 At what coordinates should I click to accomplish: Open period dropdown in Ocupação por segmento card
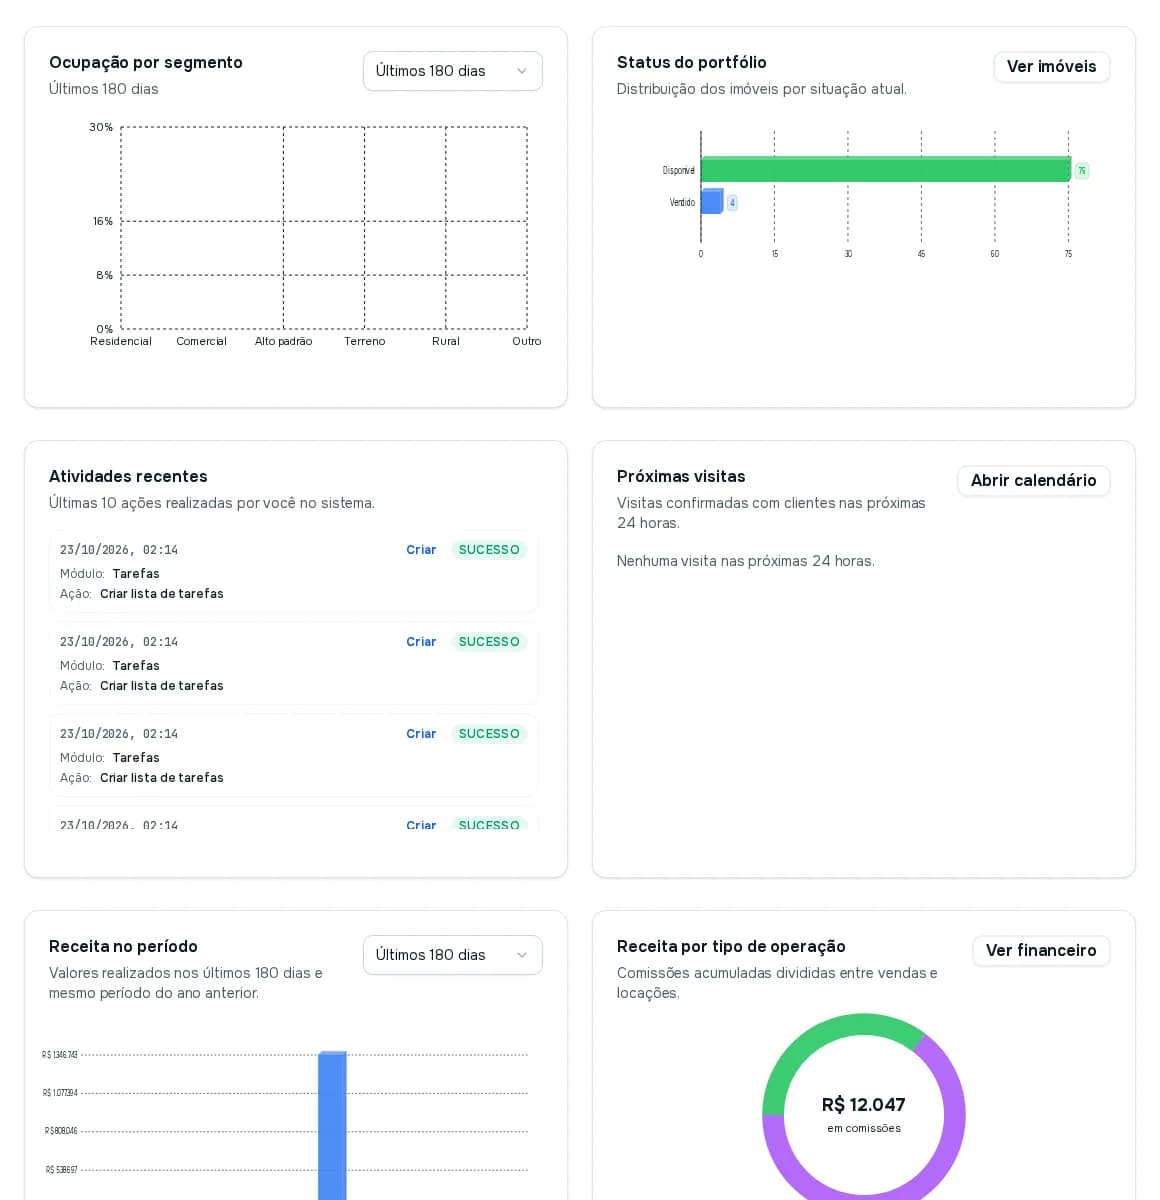[x=452, y=71]
